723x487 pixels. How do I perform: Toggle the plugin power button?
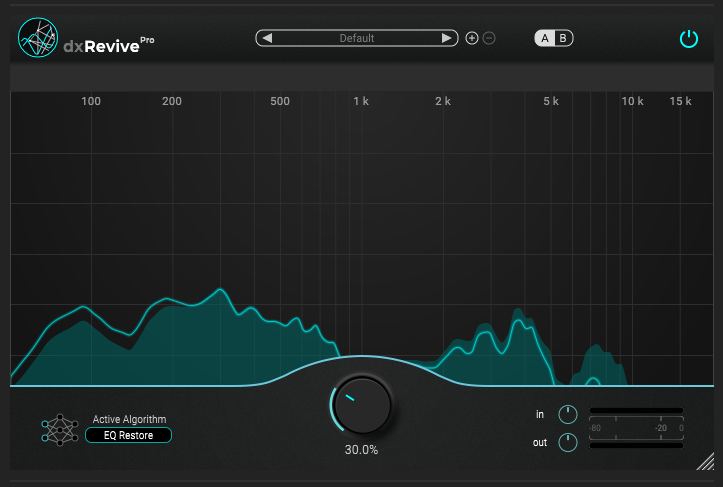[x=689, y=39]
